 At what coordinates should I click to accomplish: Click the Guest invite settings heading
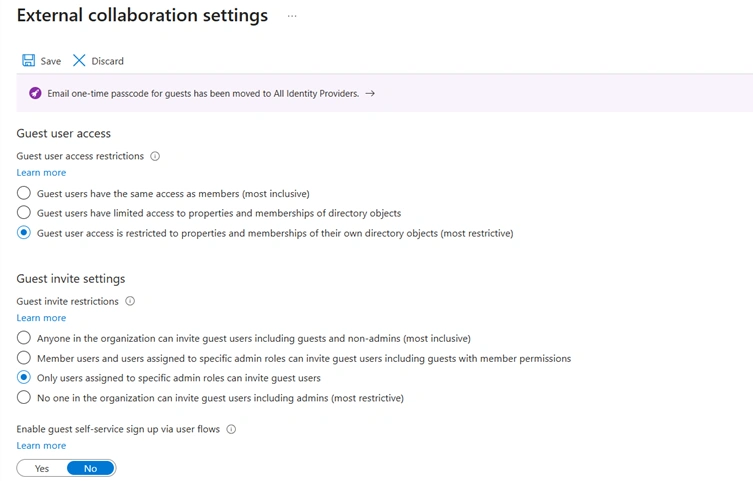[x=71, y=279]
